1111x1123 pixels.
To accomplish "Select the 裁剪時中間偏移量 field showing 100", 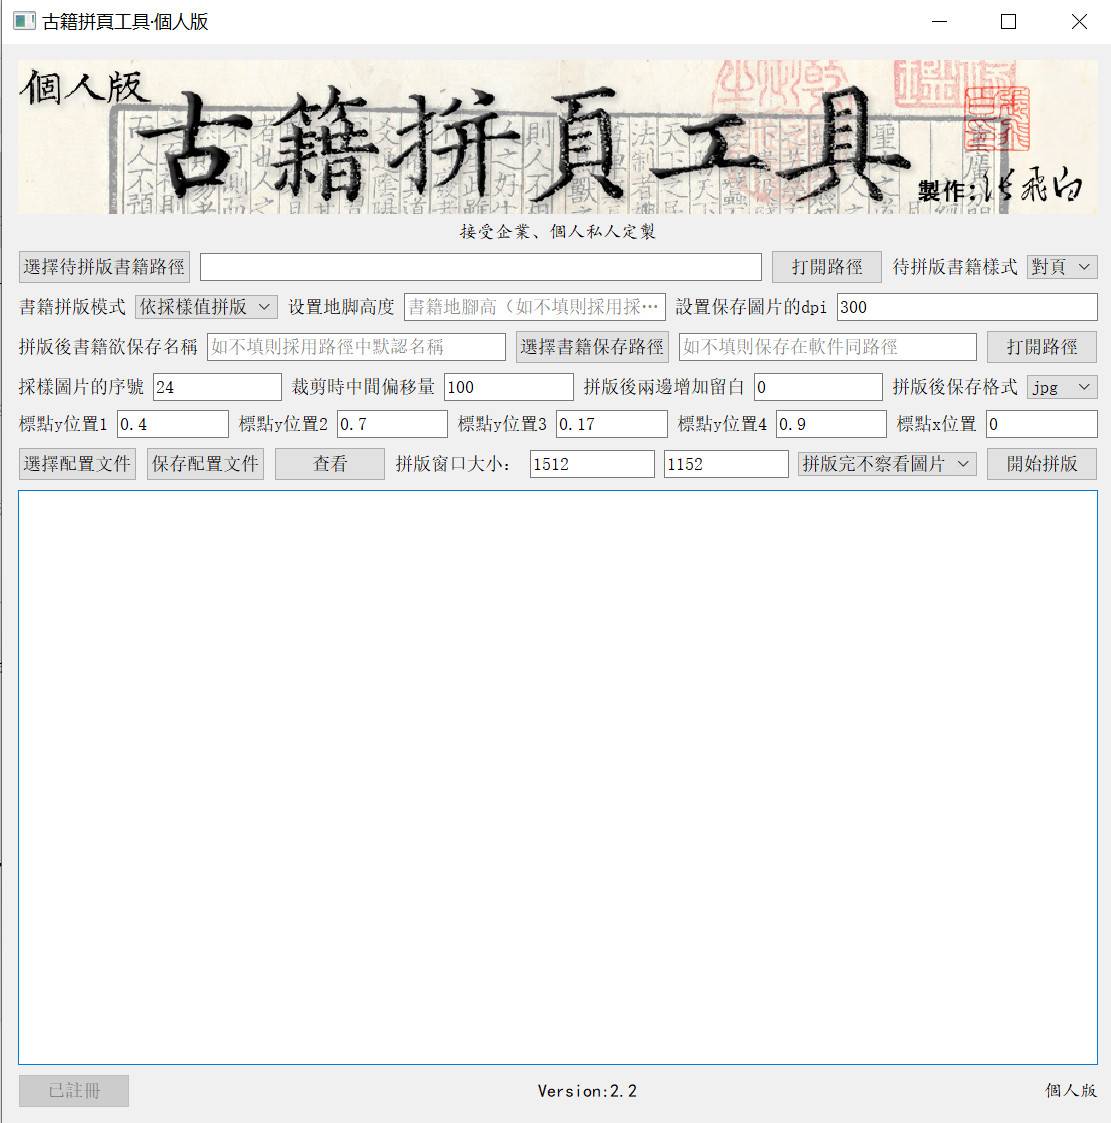I will pos(508,387).
